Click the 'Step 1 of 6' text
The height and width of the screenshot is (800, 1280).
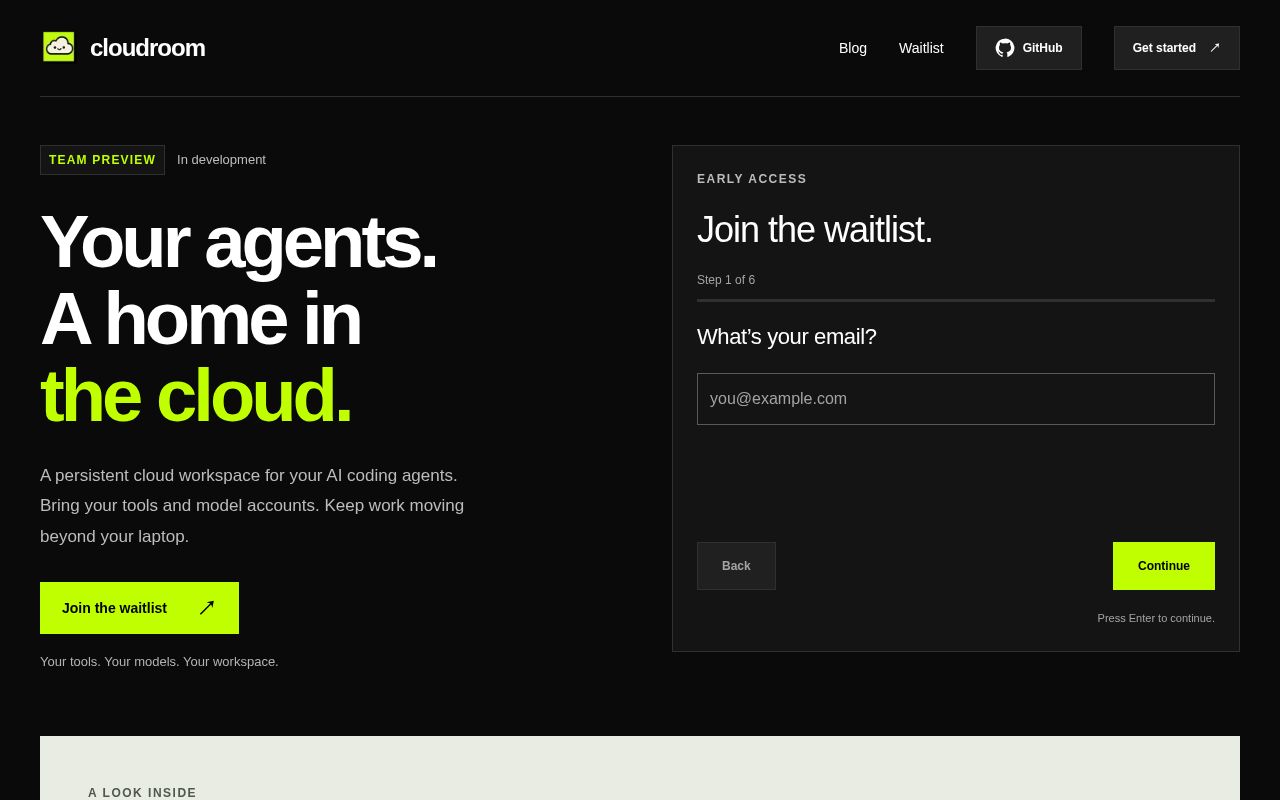(726, 280)
